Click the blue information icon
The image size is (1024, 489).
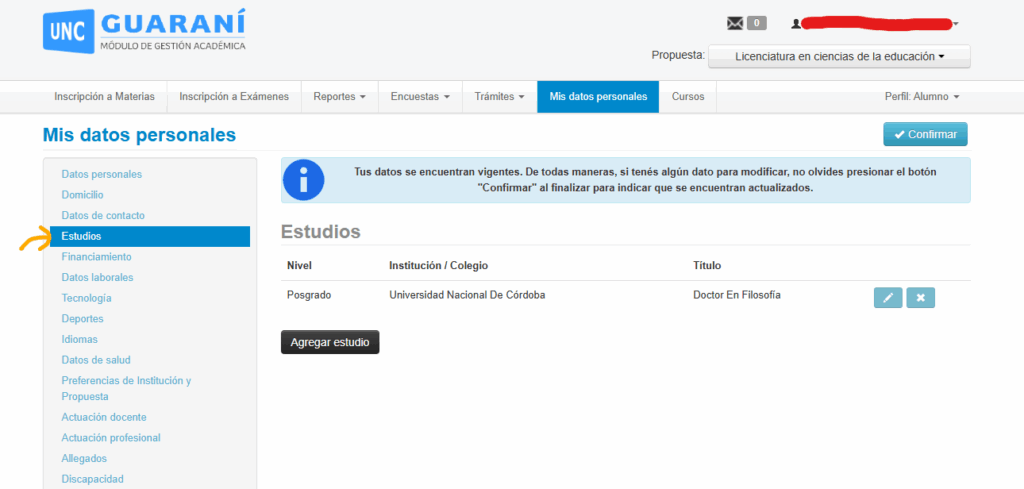click(x=304, y=180)
